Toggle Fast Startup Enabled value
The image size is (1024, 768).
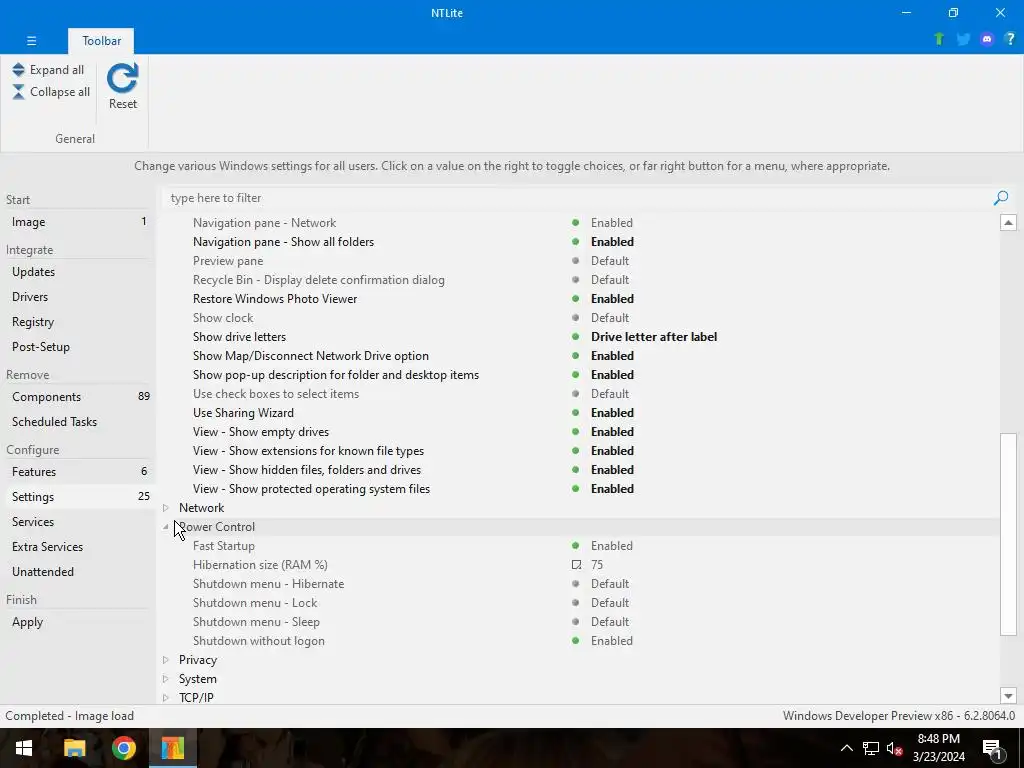tap(612, 546)
